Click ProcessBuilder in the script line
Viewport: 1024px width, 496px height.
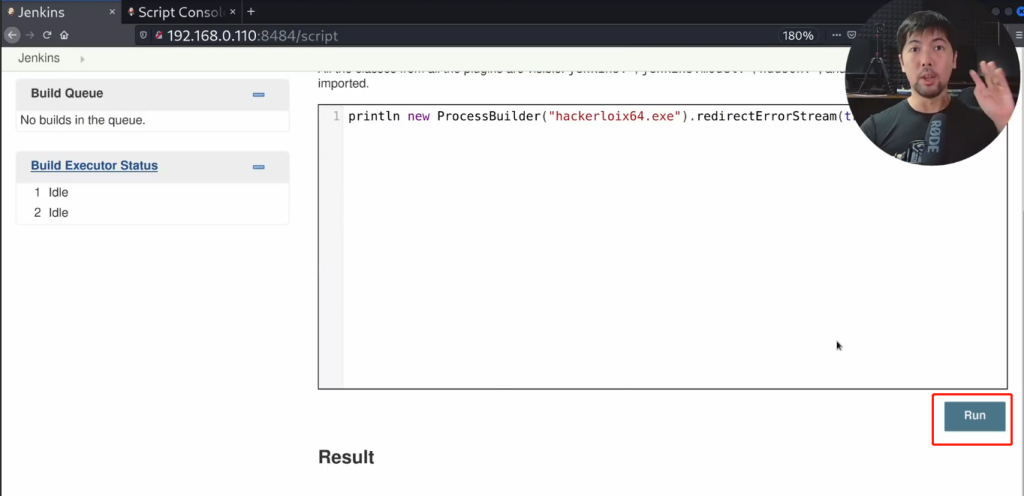(x=489, y=117)
